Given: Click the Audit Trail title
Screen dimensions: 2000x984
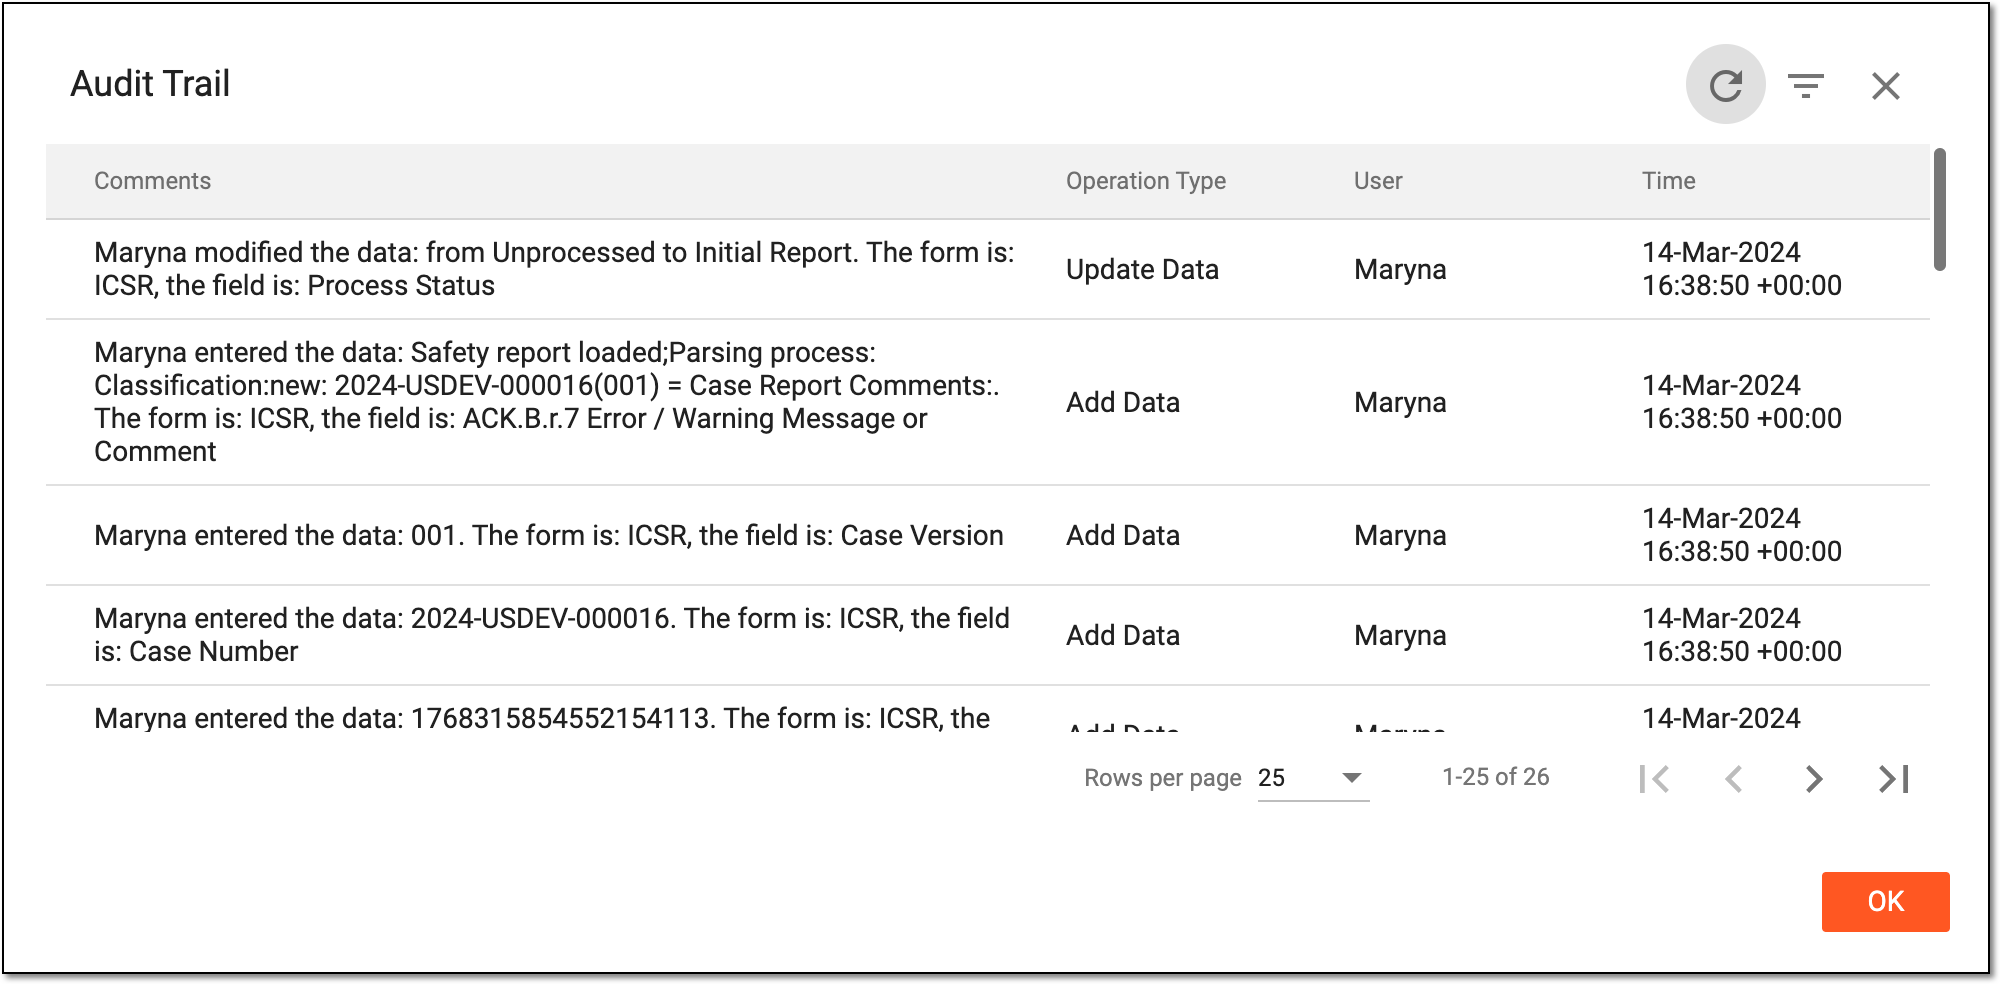Looking at the screenshot, I should pyautogui.click(x=150, y=84).
